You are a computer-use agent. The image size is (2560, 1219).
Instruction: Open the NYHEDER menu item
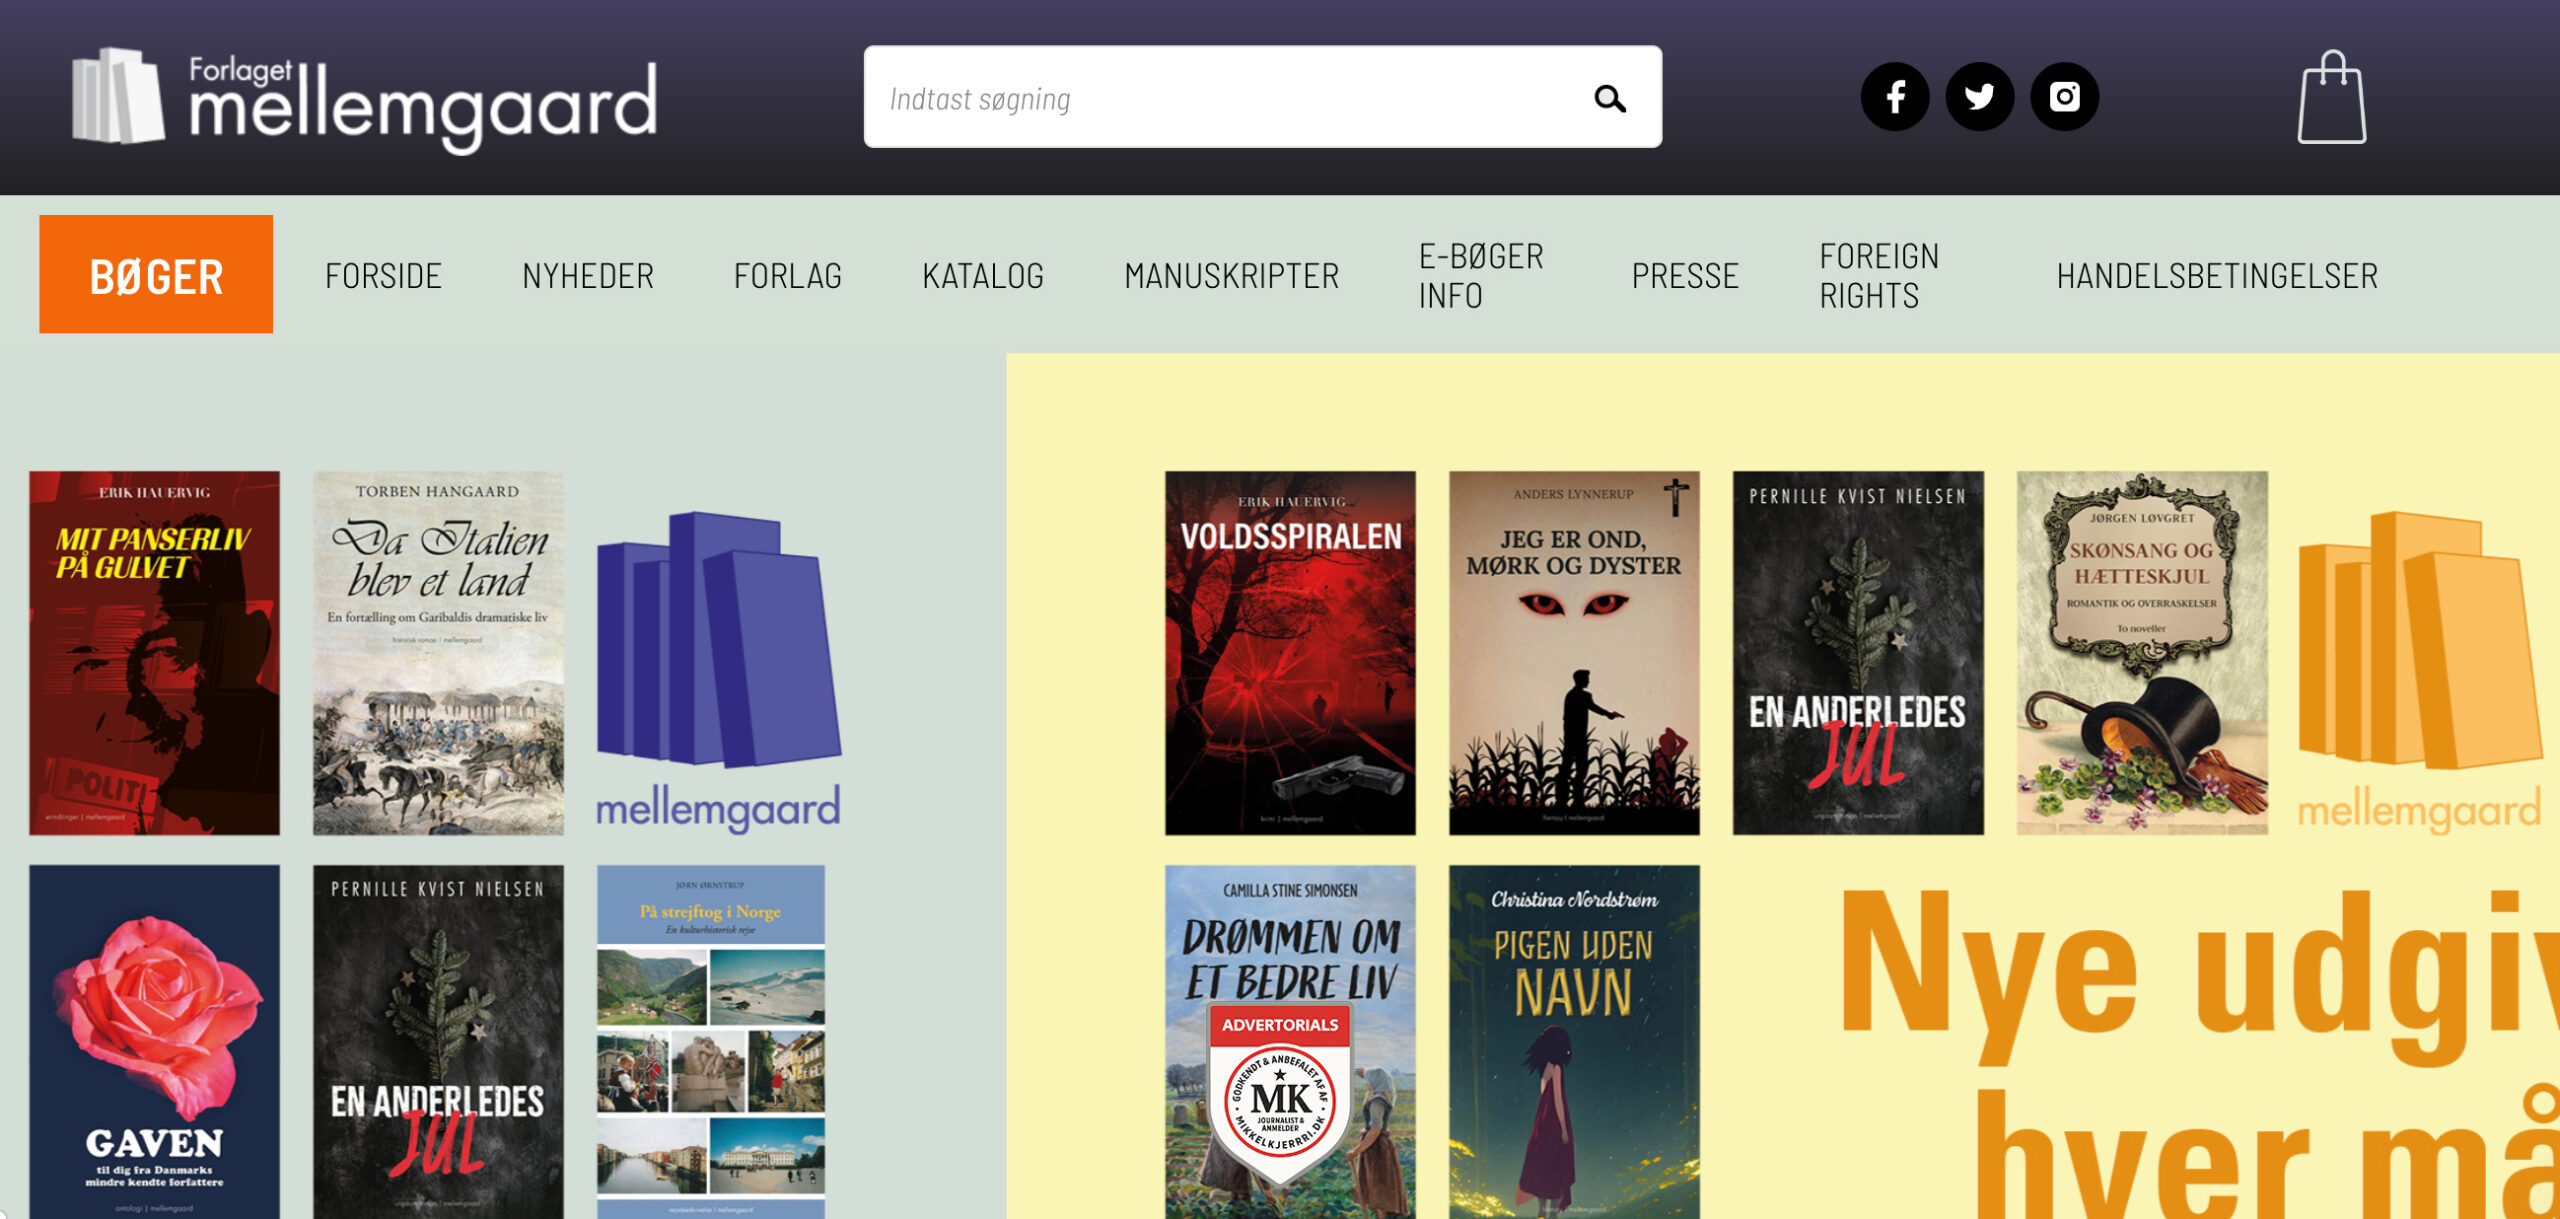(x=588, y=276)
